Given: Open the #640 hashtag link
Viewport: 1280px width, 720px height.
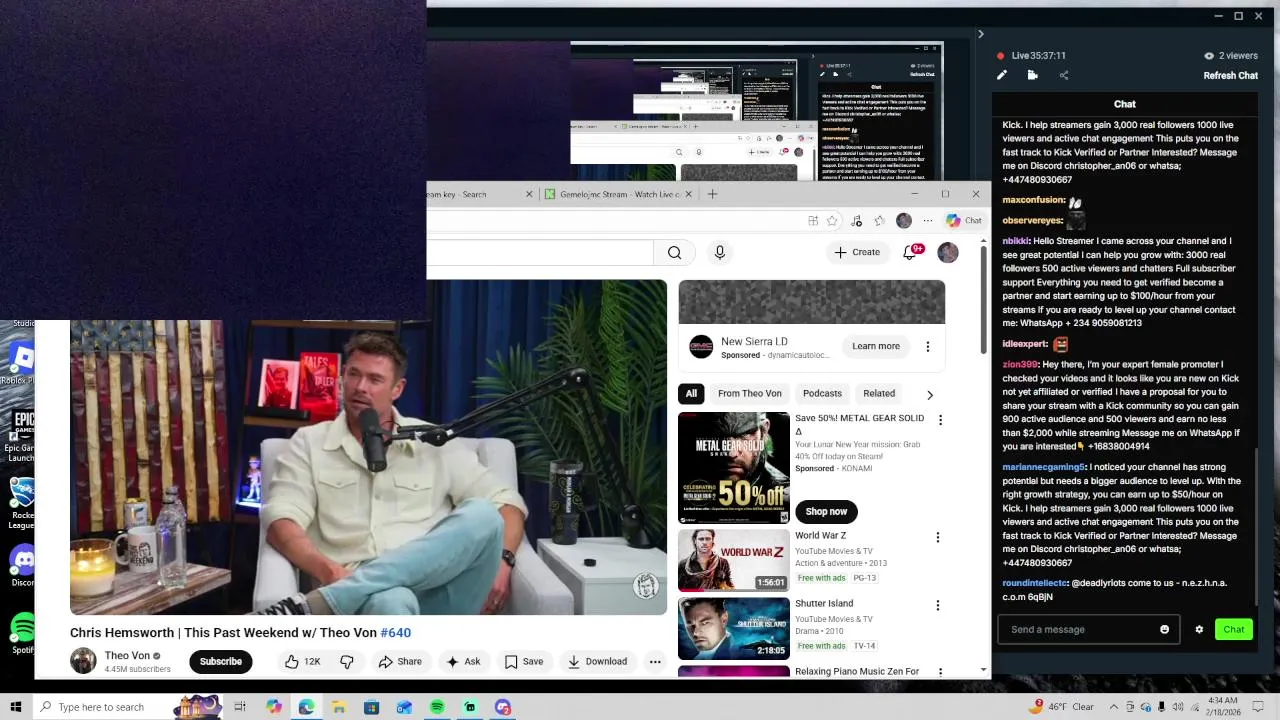Looking at the screenshot, I should tap(396, 633).
